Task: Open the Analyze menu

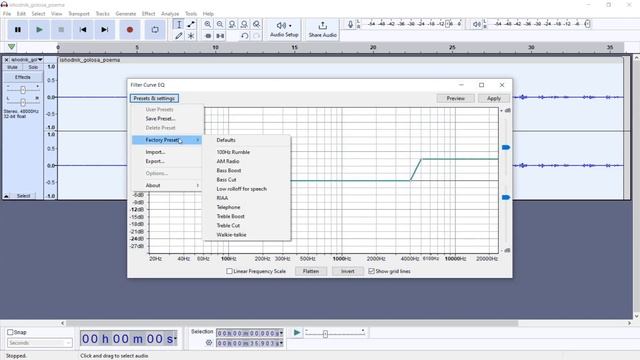Action: (170, 13)
